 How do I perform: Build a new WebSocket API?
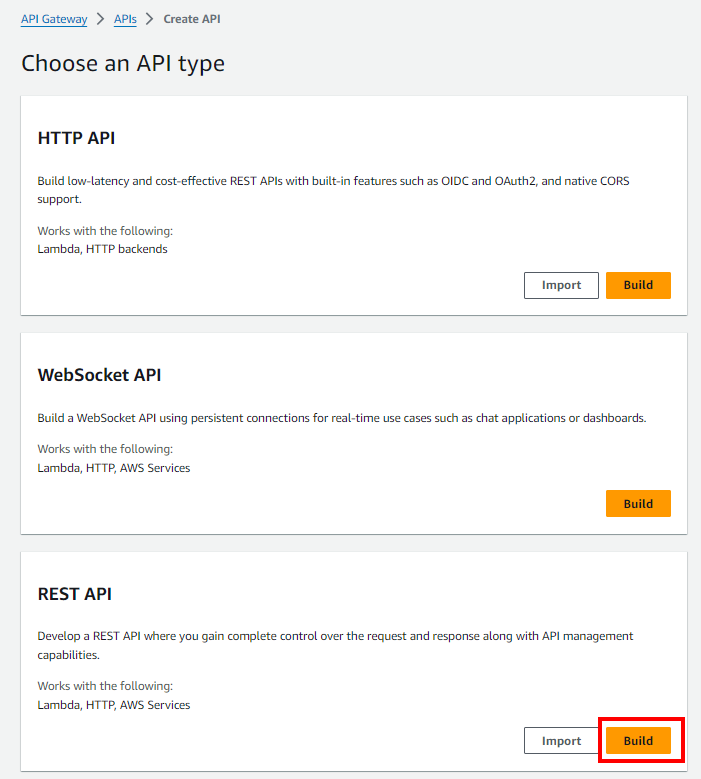tap(638, 504)
